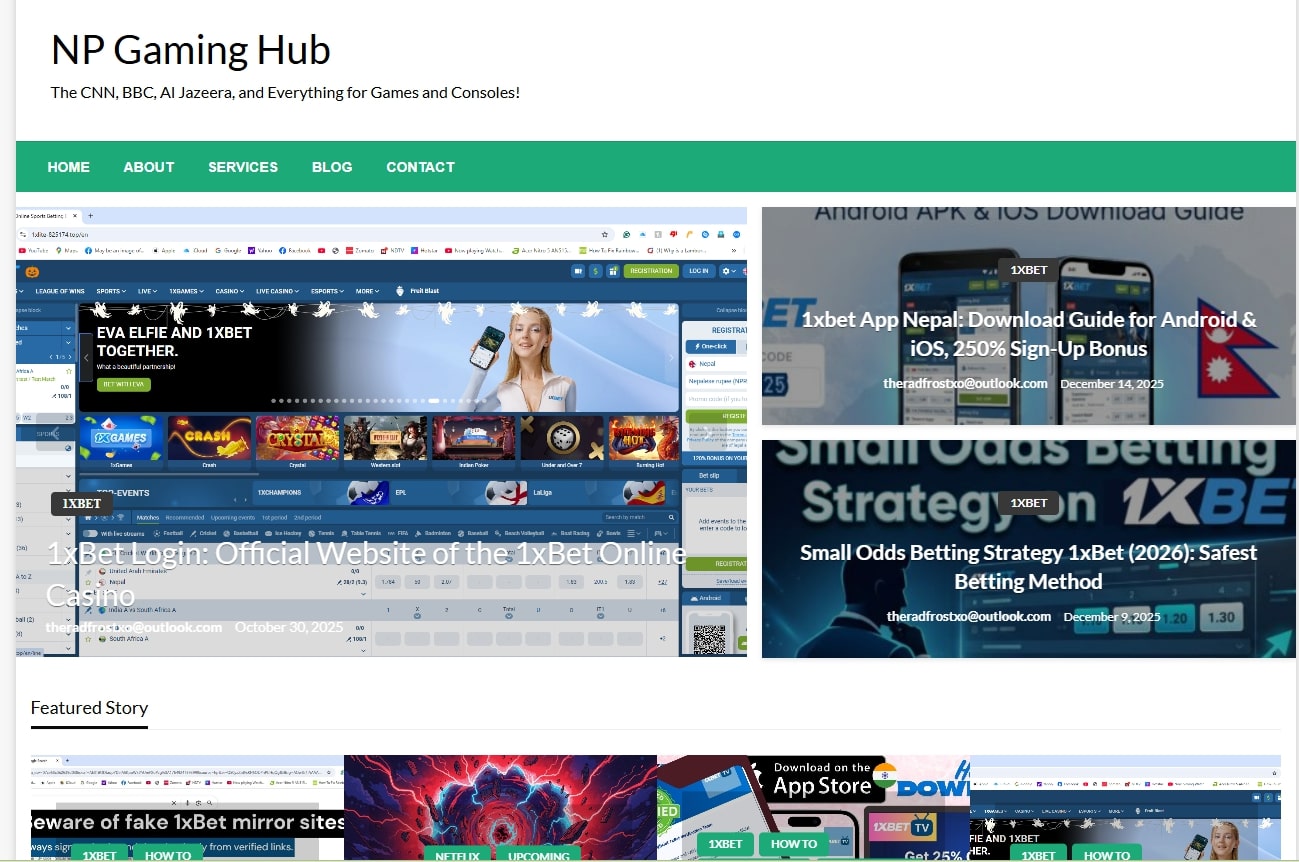Switch to the Matches tab
The image size is (1299, 862).
pos(147,516)
